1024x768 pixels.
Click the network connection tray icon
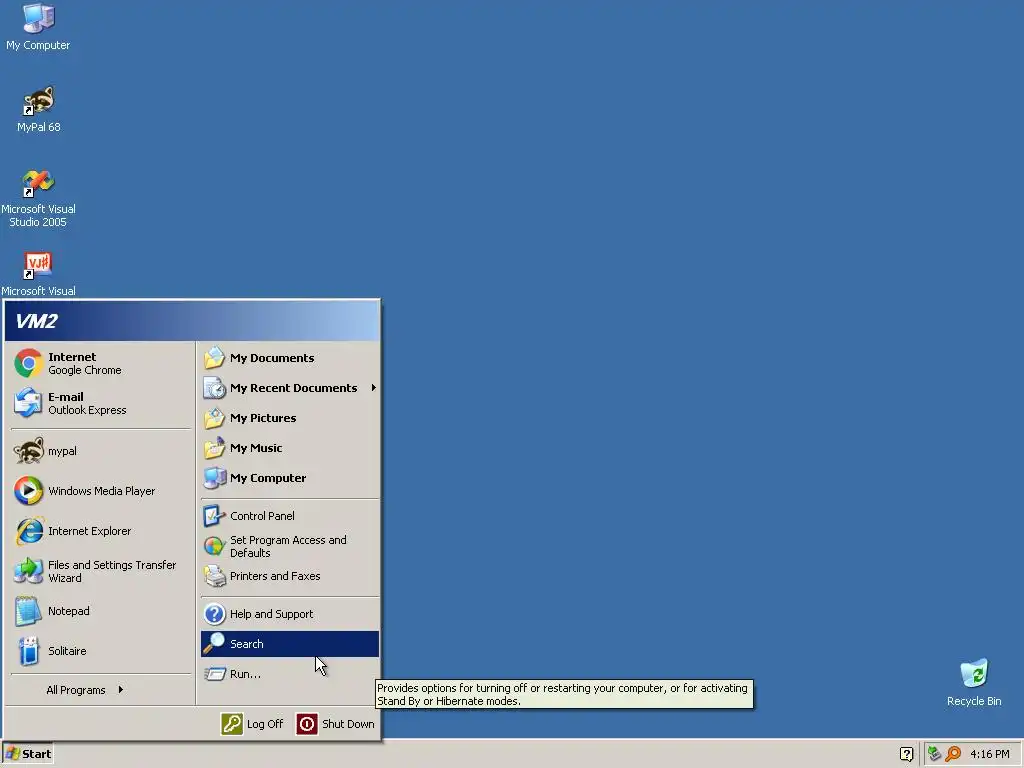935,754
